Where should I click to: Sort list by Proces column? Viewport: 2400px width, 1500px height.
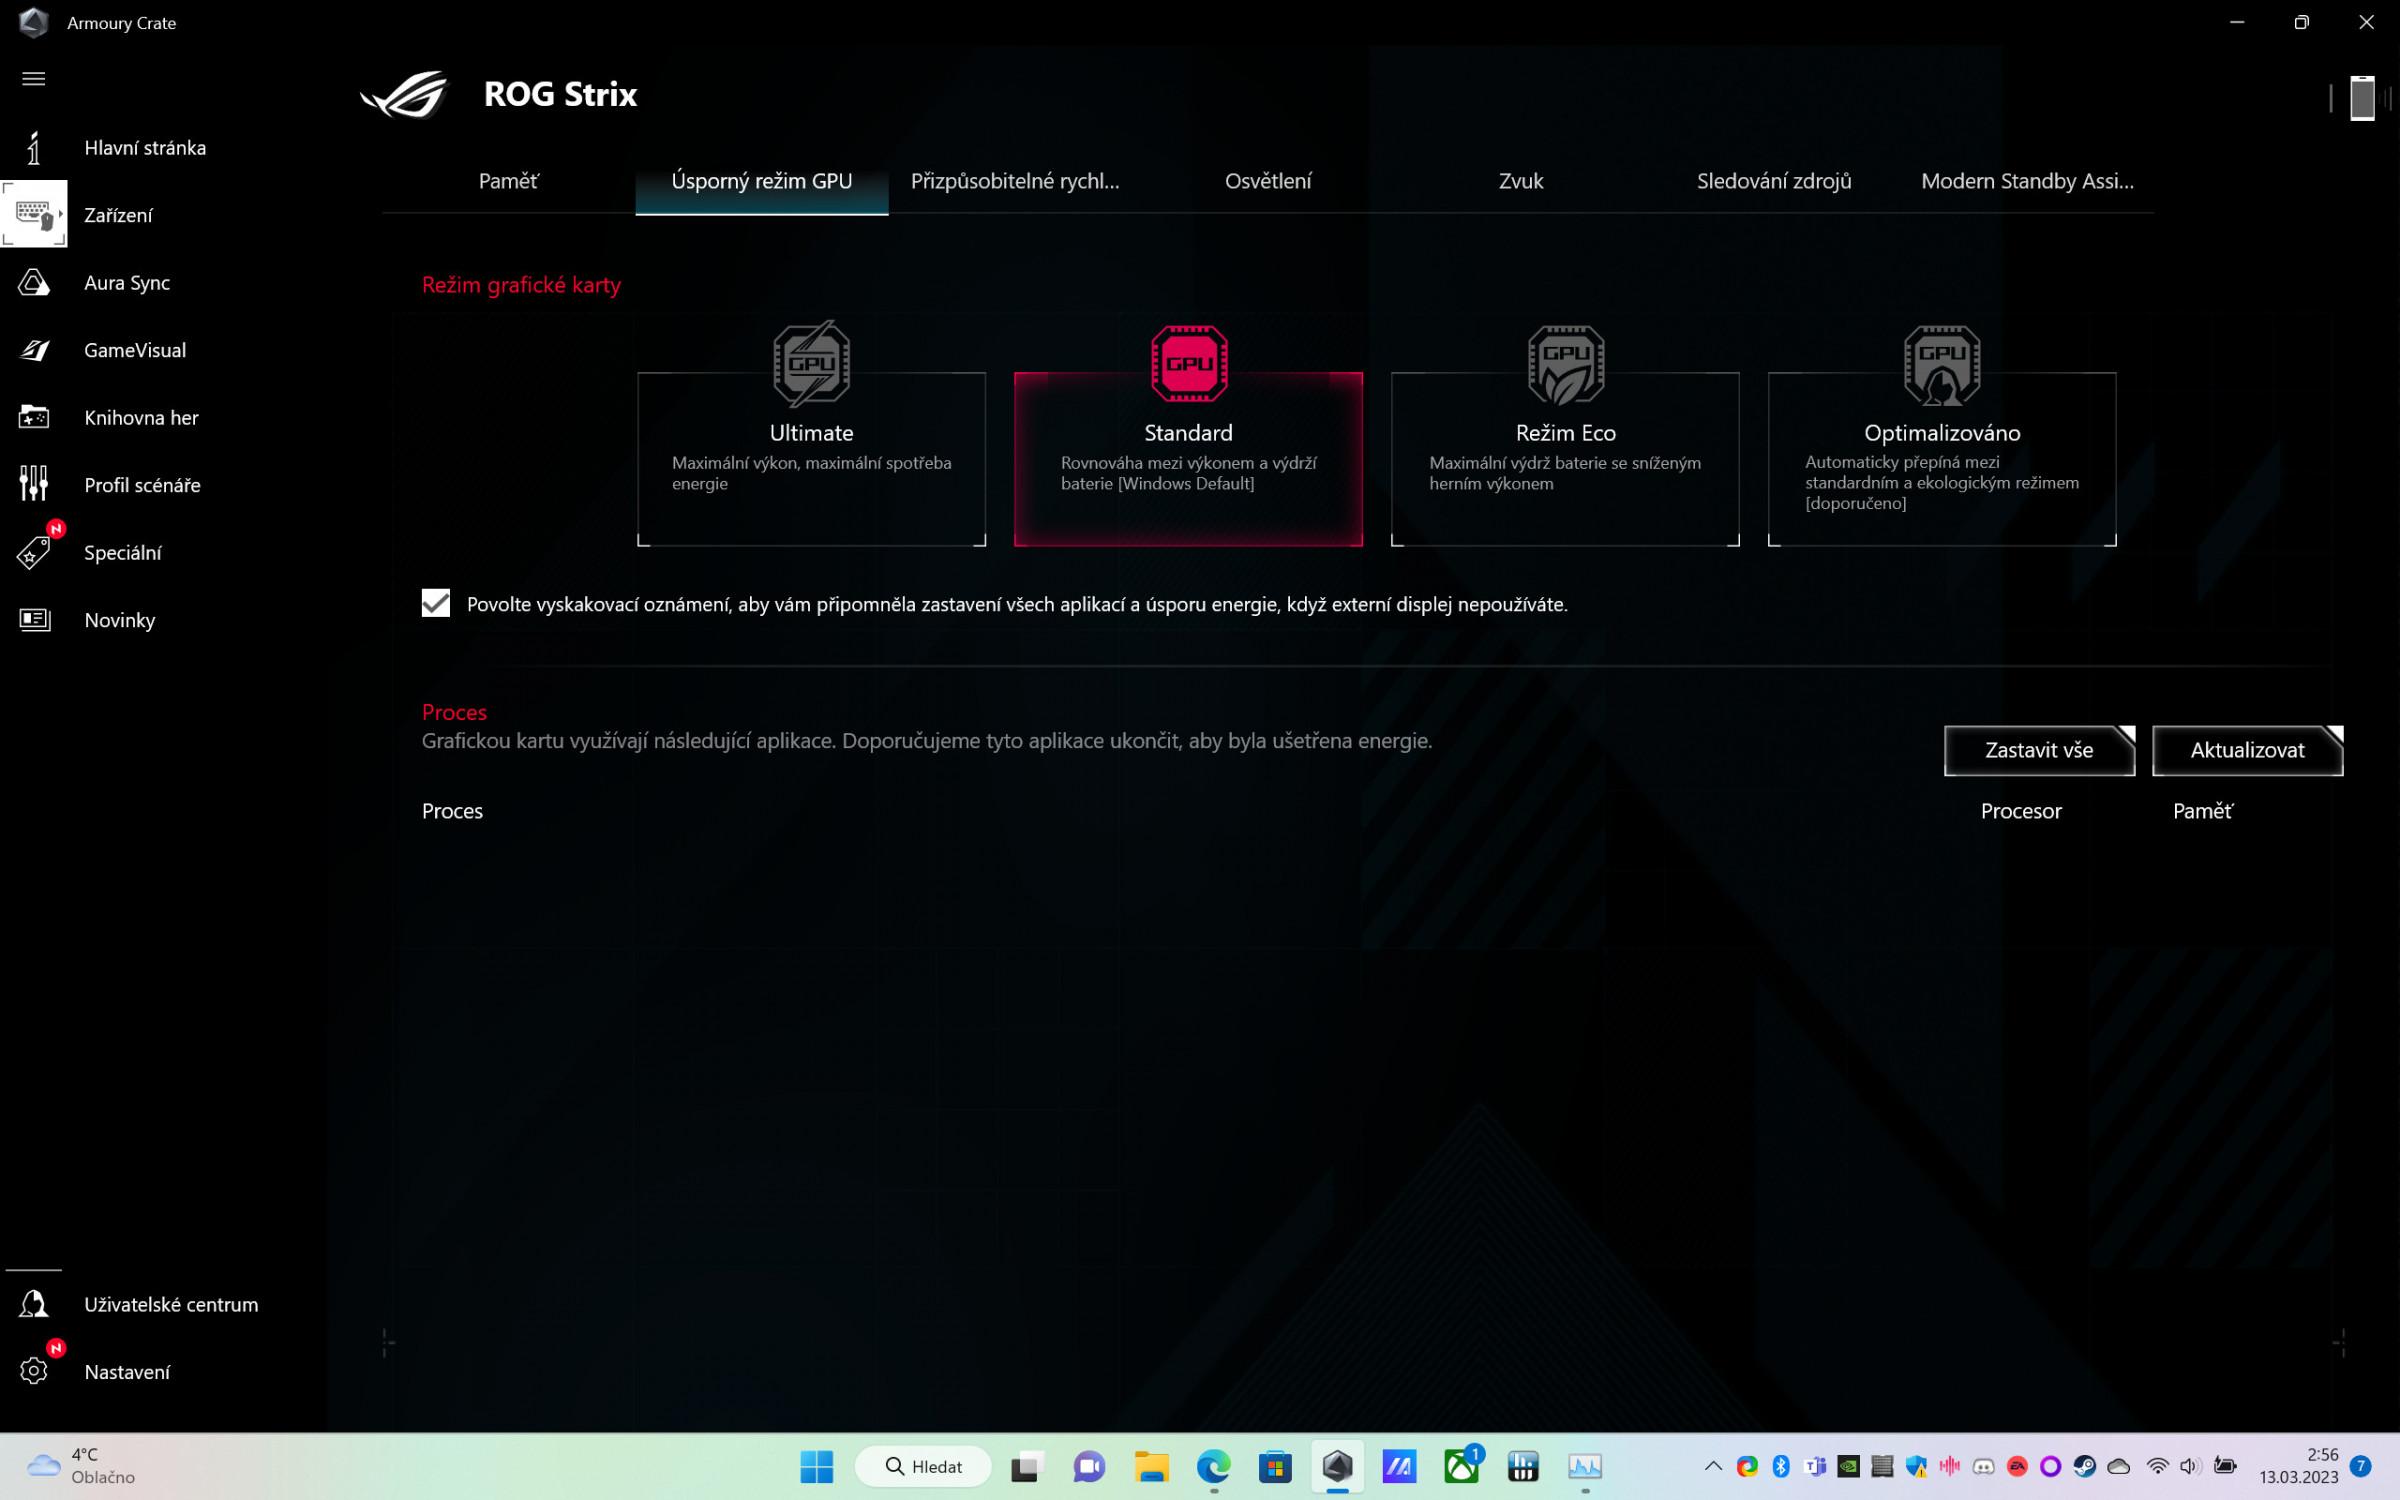click(x=452, y=811)
